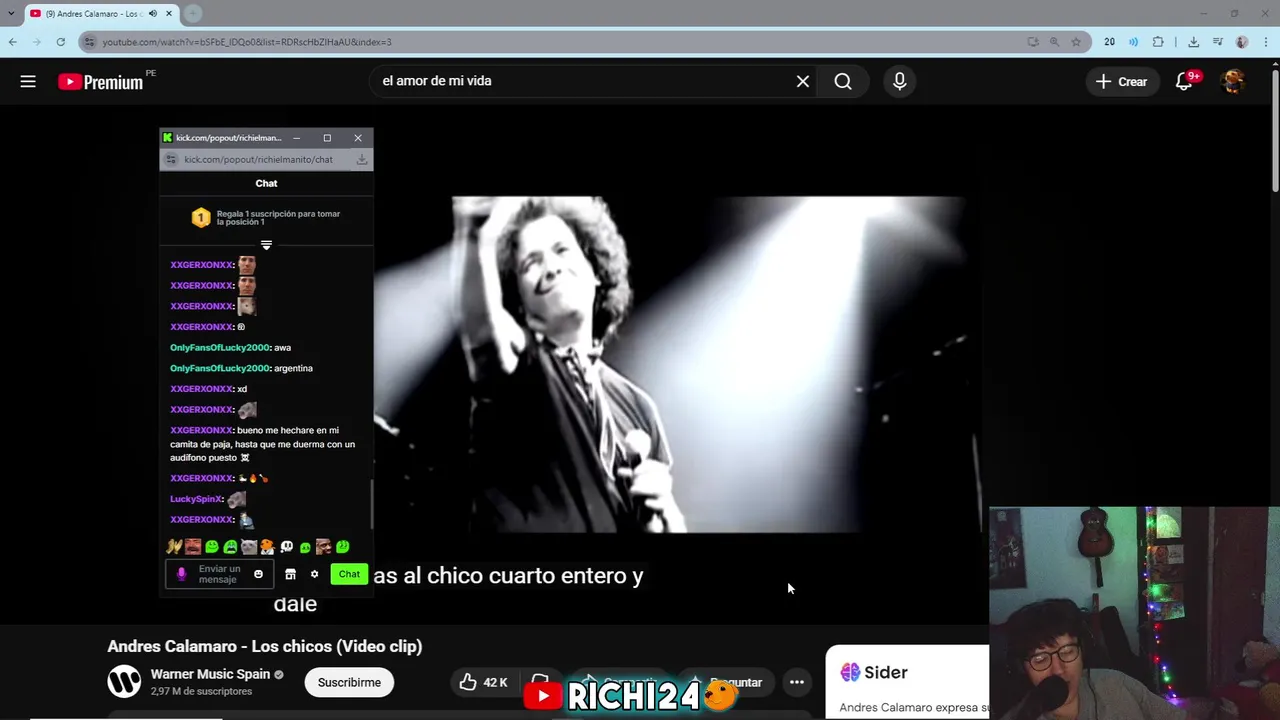Image resolution: width=1280 pixels, height=720 pixels.
Task: Collapse pinned message arrow in Kick chat
Action: (x=266, y=245)
